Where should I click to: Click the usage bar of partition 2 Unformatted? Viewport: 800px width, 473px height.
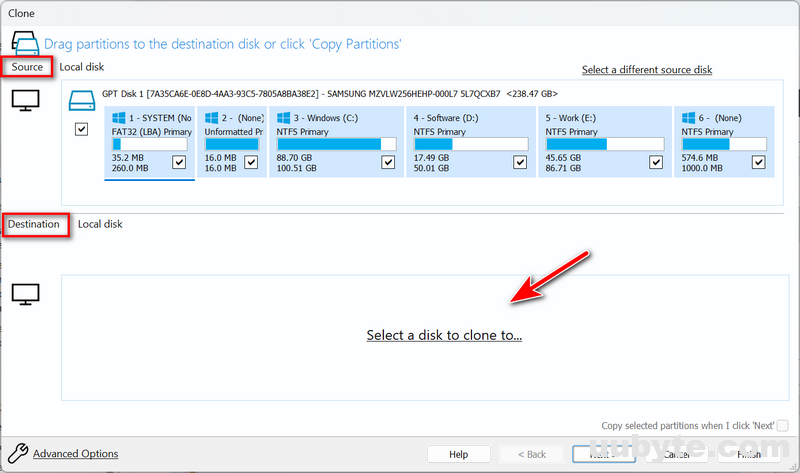pos(232,144)
